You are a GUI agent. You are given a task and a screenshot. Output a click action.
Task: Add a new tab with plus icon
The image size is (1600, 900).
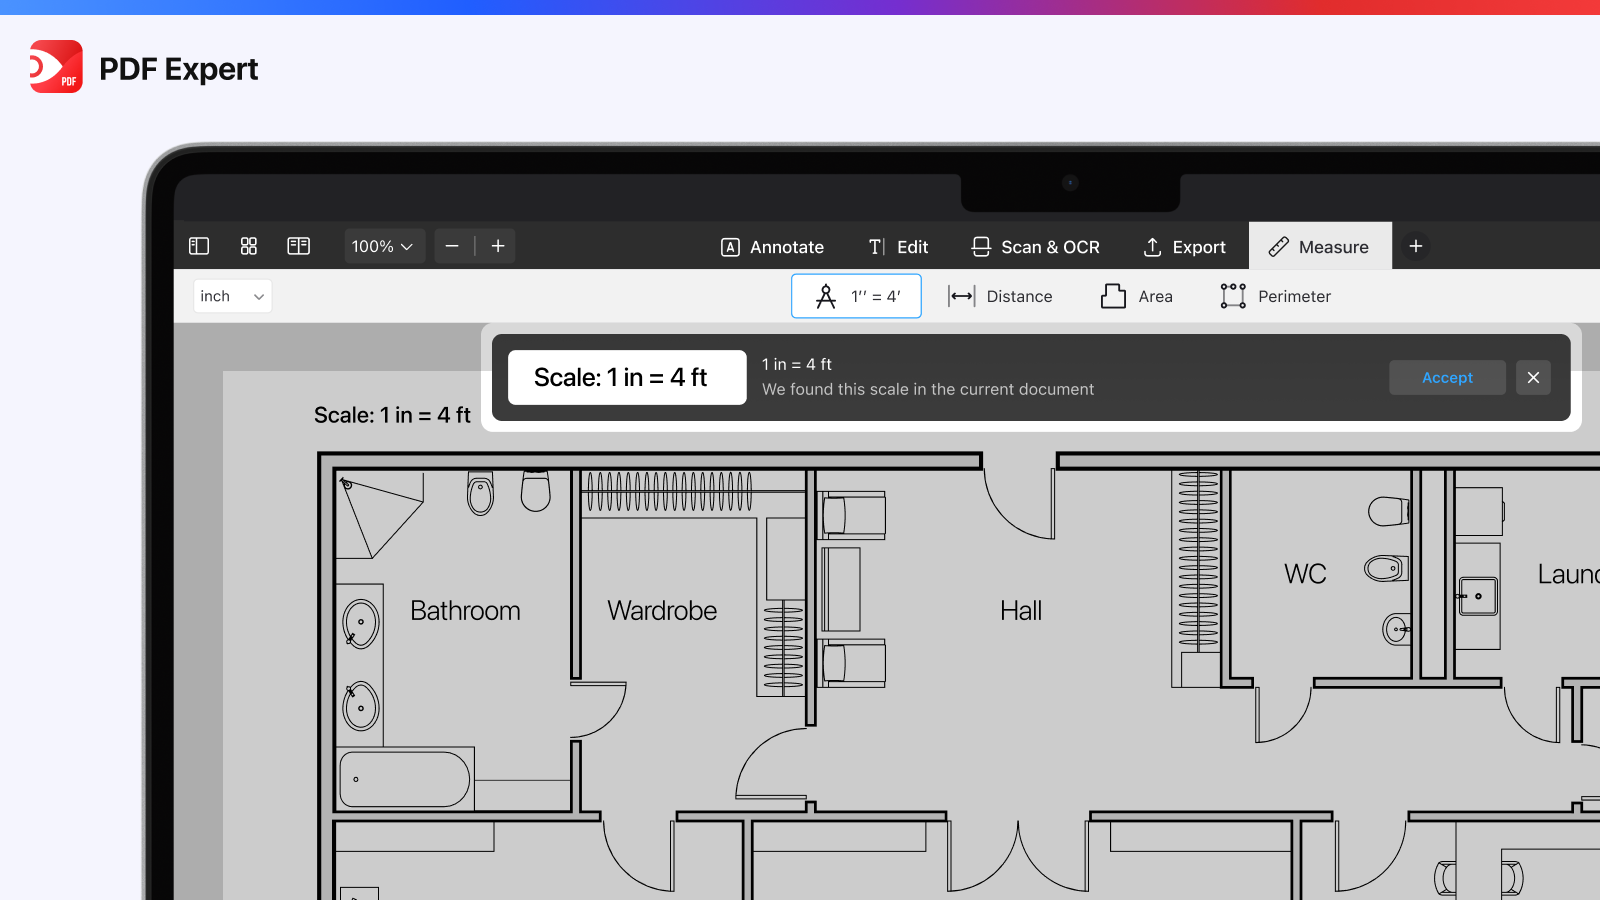(1416, 246)
